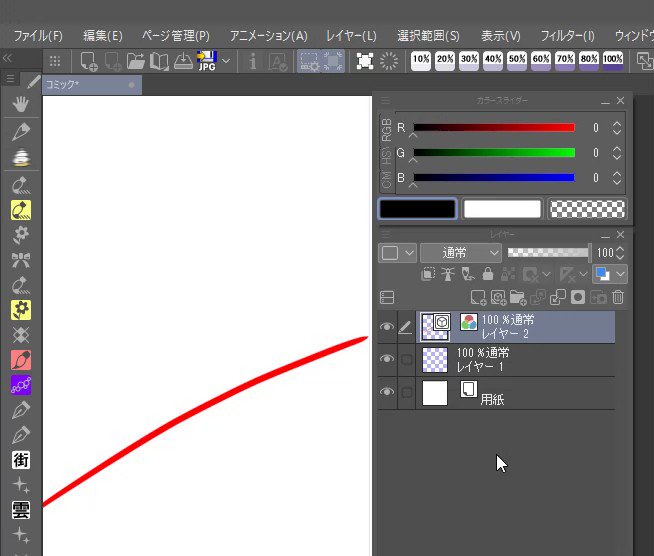This screenshot has width=654, height=556.
Task: Expand the dropdown arrow beside JPG export
Action: point(226,61)
